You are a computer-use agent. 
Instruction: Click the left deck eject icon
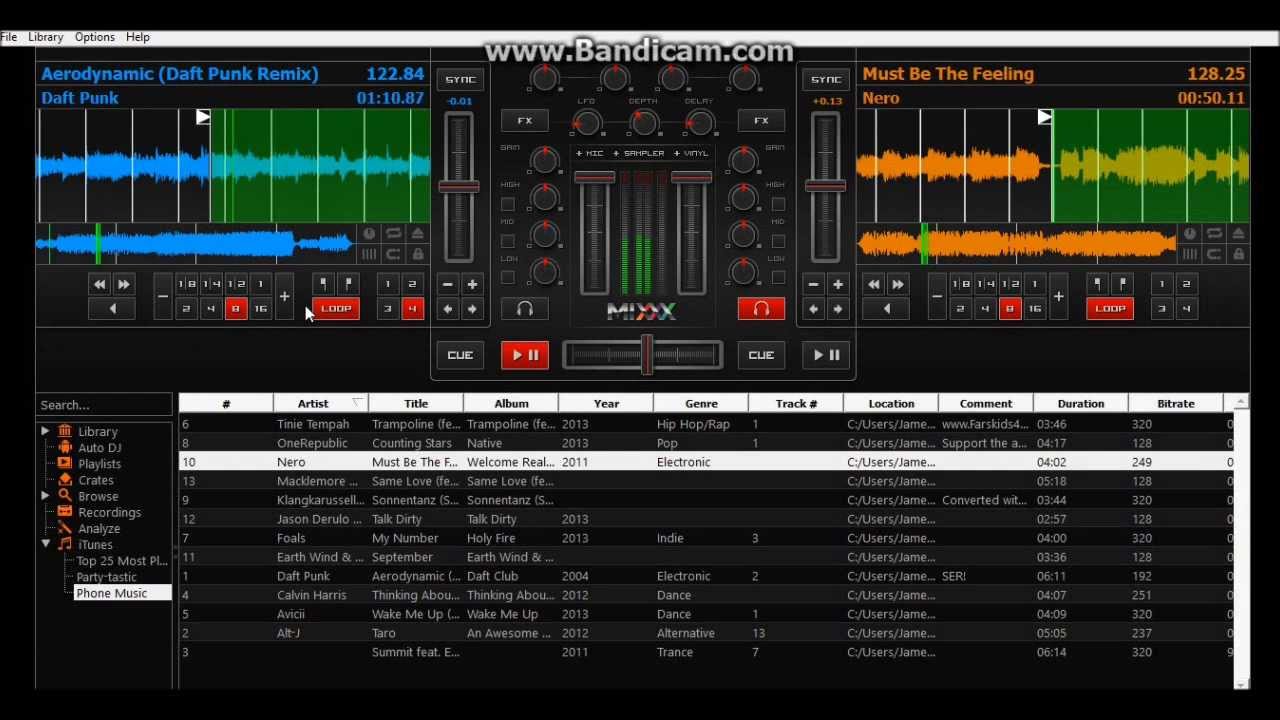[417, 234]
